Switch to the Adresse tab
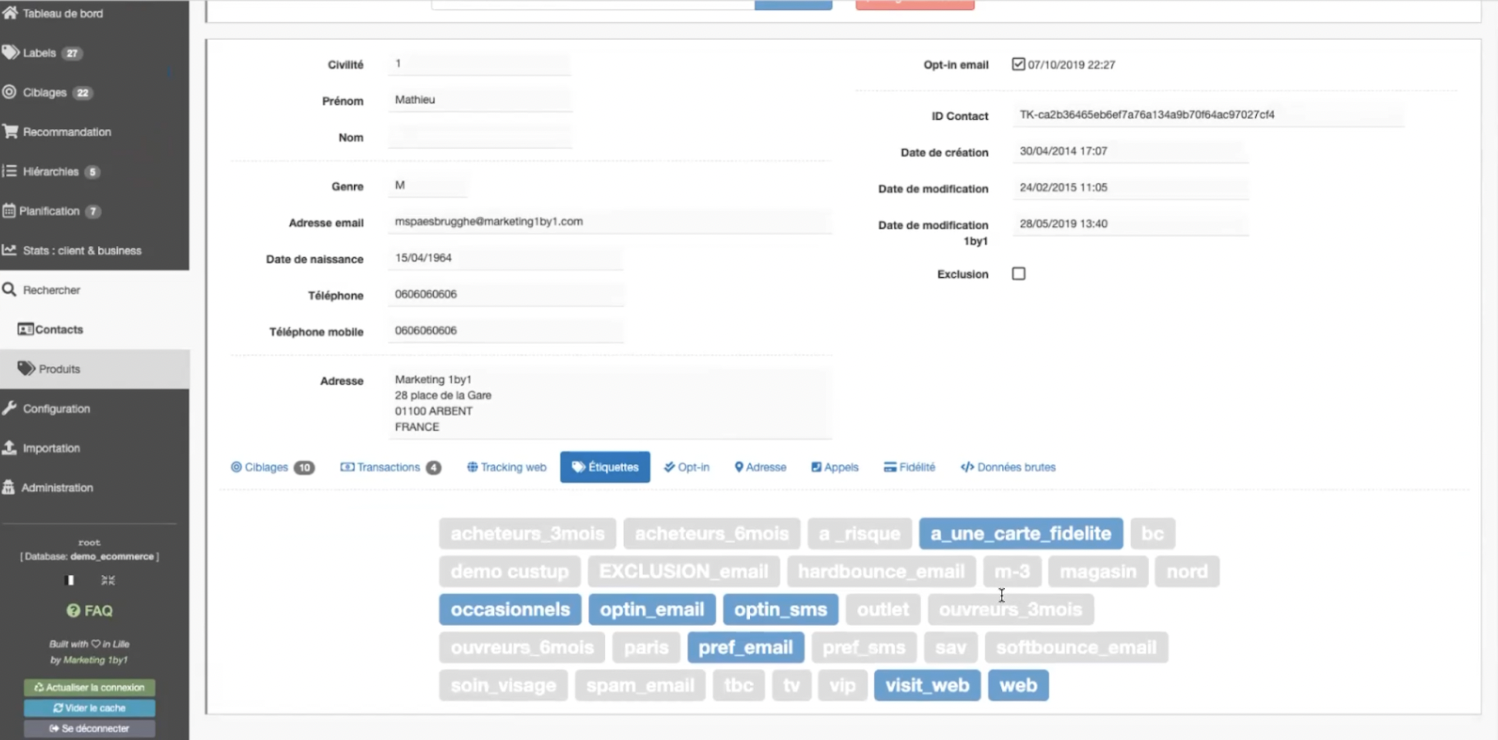Screen dimensions: 1498x740 760,467
